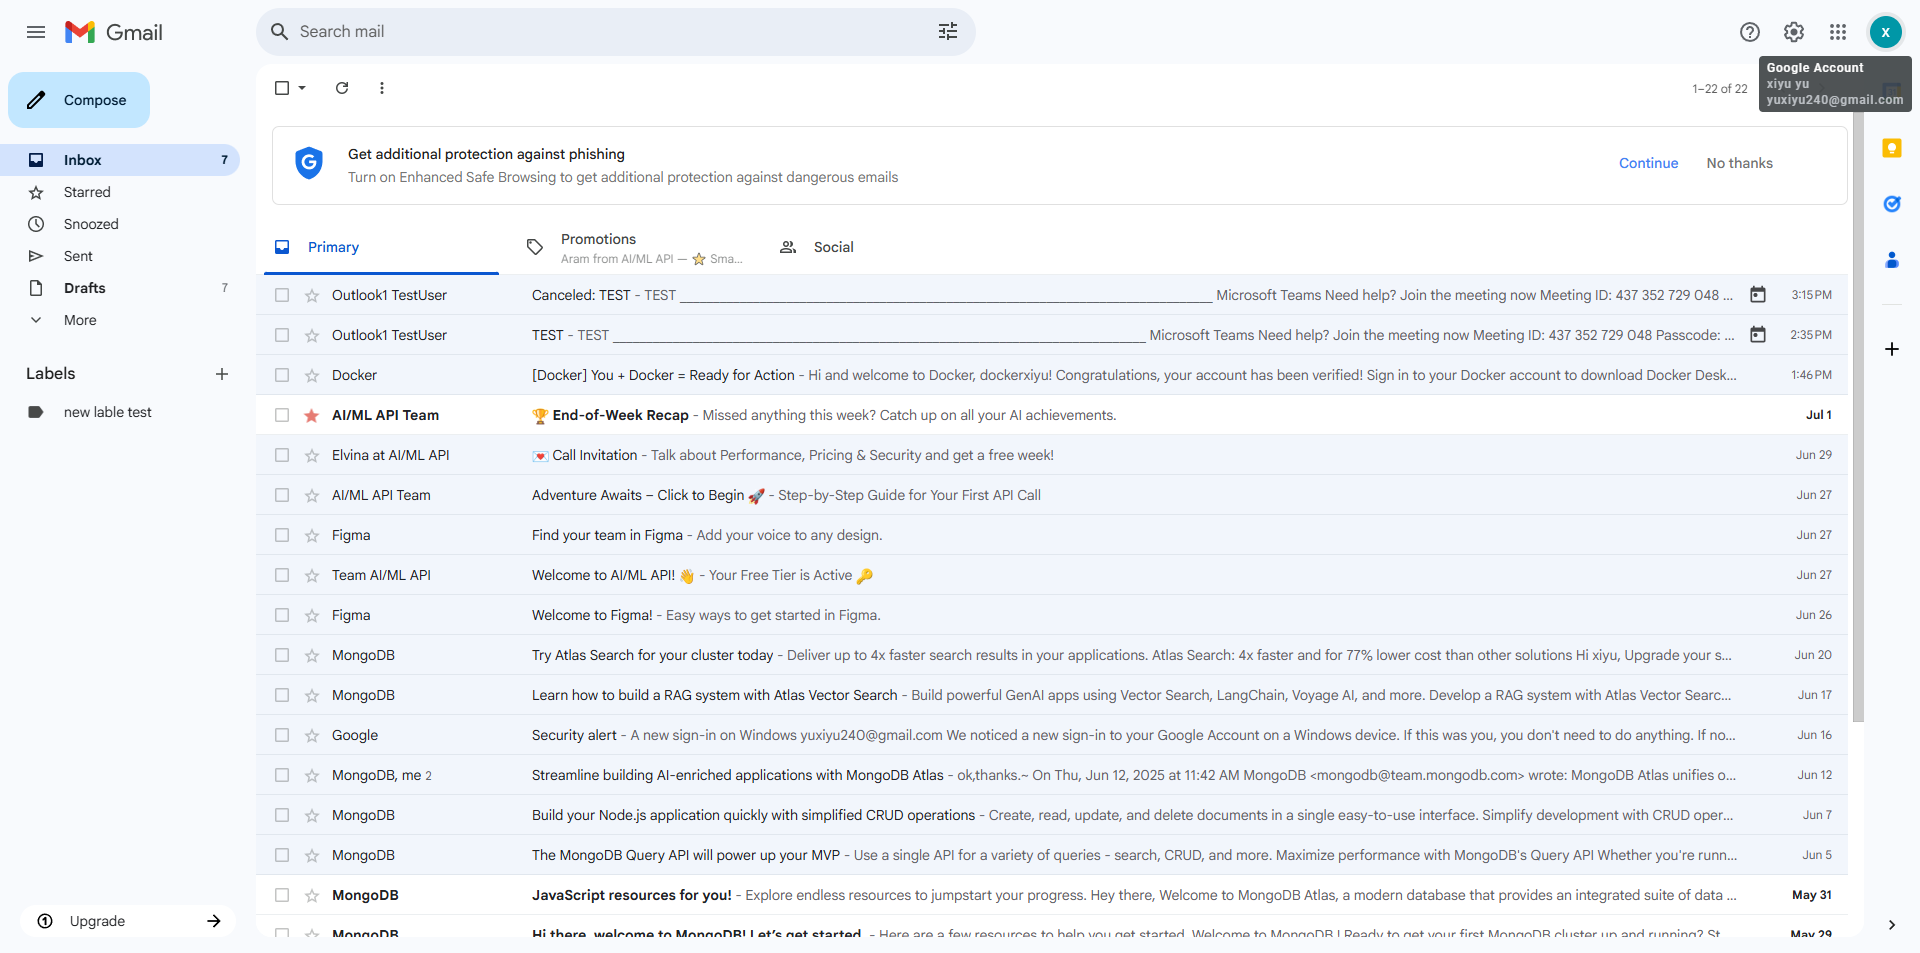Select the JavaScript resources email checkbox

pos(282,895)
